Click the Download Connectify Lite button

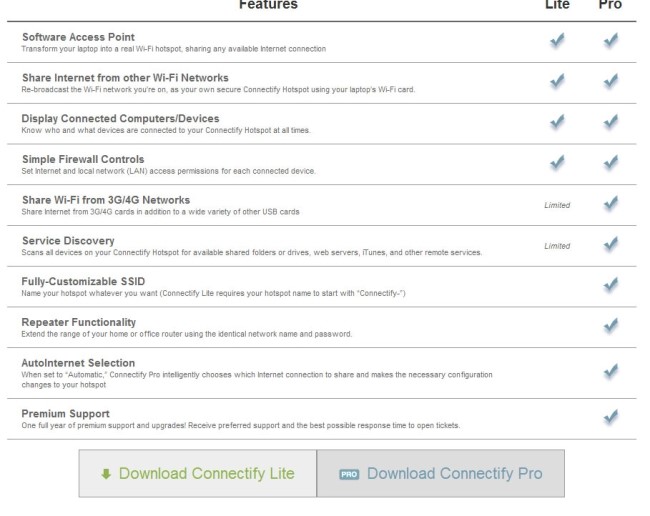coord(197,473)
